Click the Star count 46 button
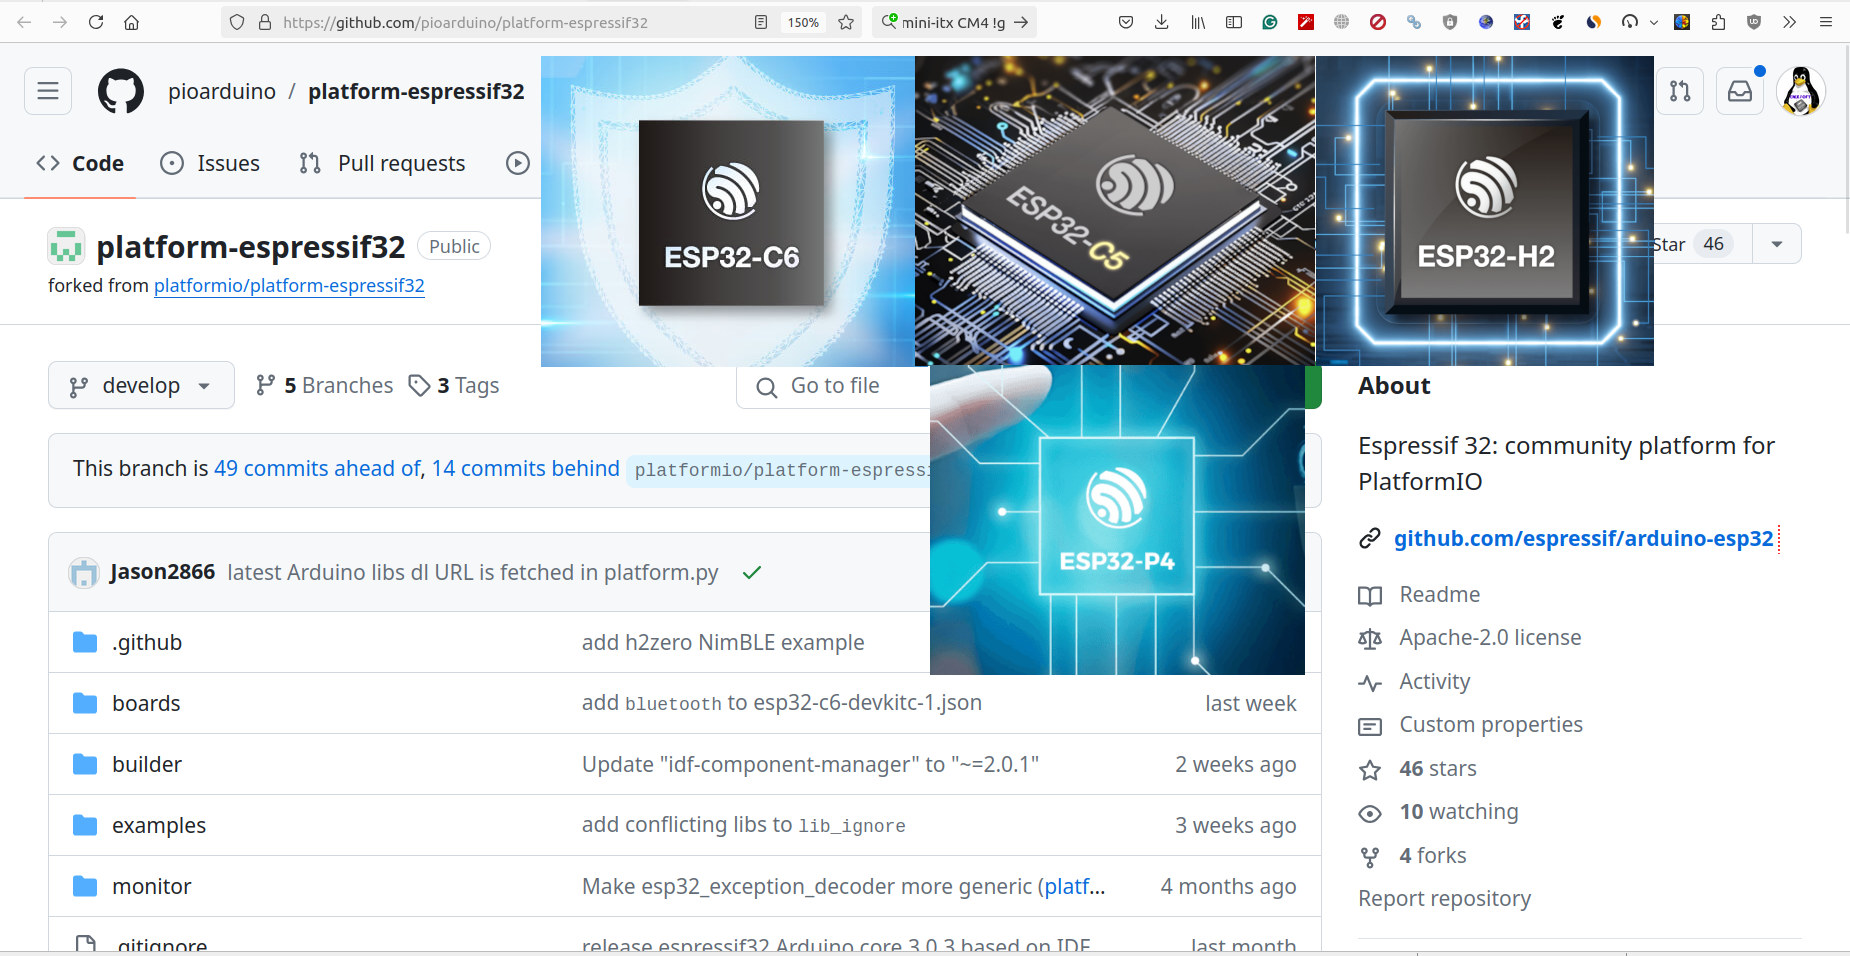The width and height of the screenshot is (1850, 956). tap(1702, 244)
